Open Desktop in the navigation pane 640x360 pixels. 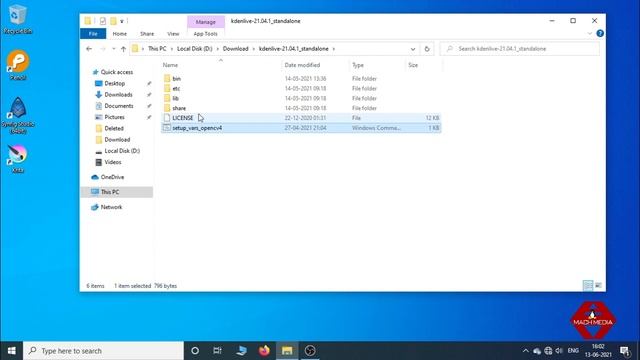pyautogui.click(x=114, y=83)
